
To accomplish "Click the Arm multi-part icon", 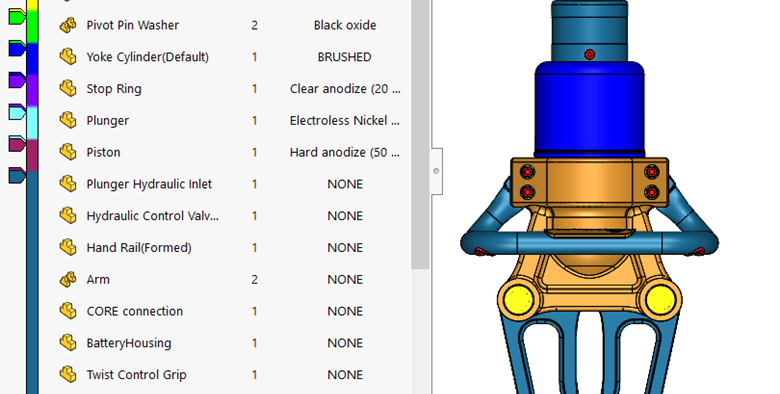I will [68, 280].
